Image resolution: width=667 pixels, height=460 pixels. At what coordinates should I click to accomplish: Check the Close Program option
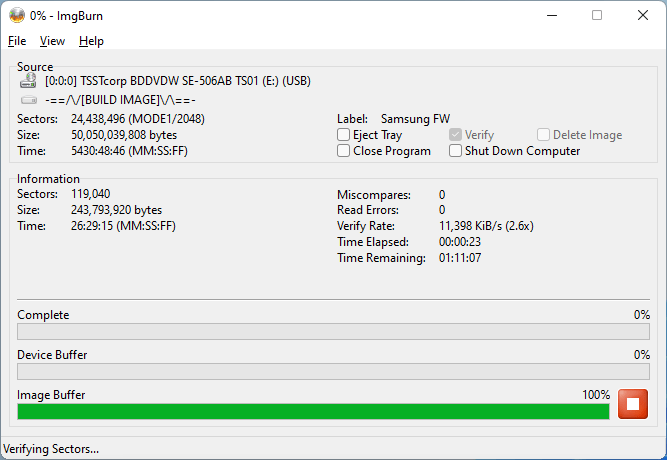344,151
